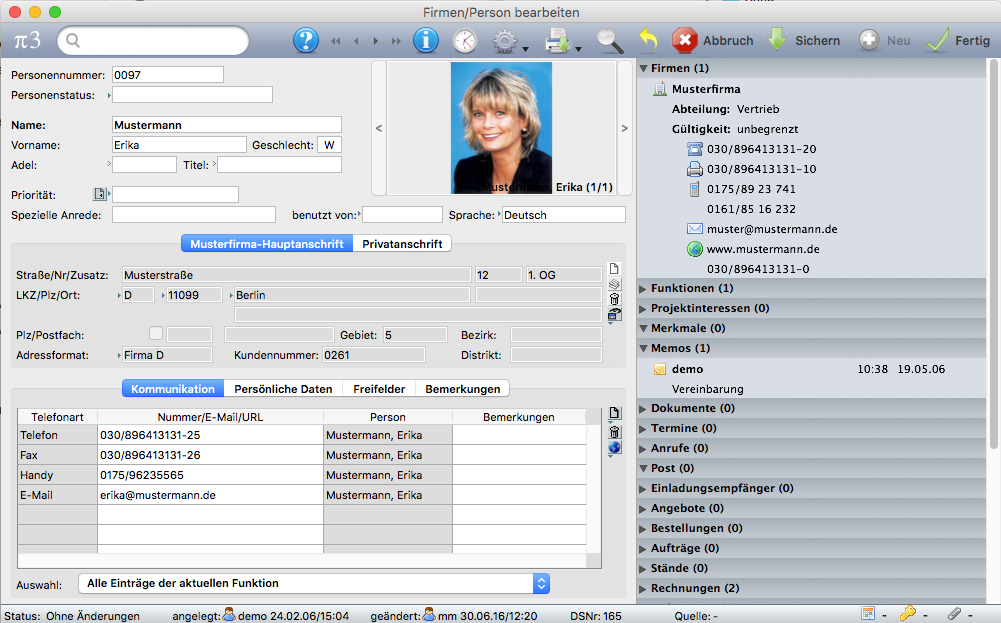
Task: Click the Name field containing Mustermann
Action: [x=227, y=125]
